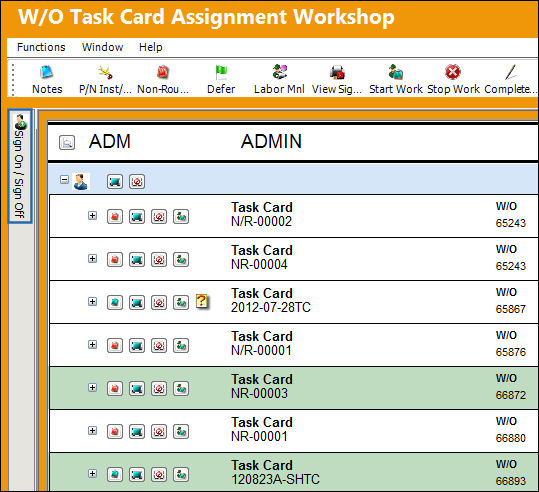Select the ADMIN employee name text
This screenshot has width=539, height=492.
271,141
